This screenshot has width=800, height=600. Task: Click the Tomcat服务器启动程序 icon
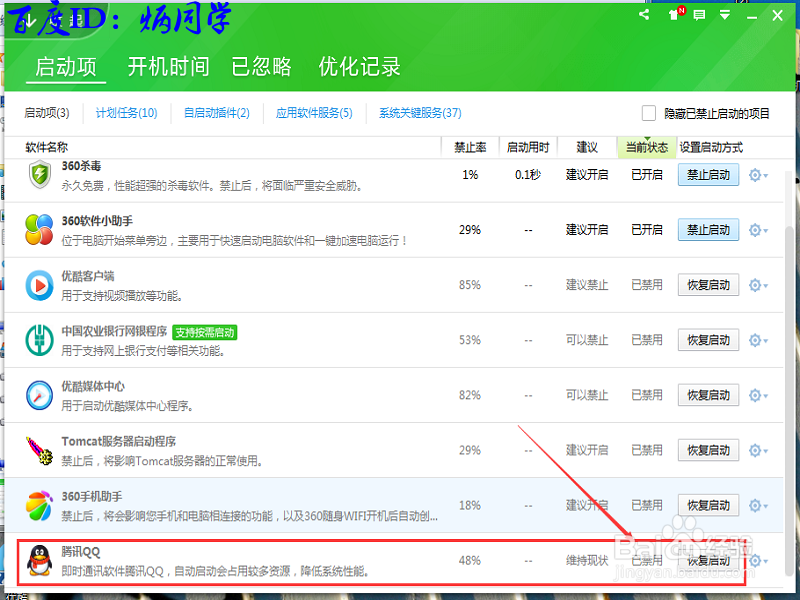pos(38,449)
